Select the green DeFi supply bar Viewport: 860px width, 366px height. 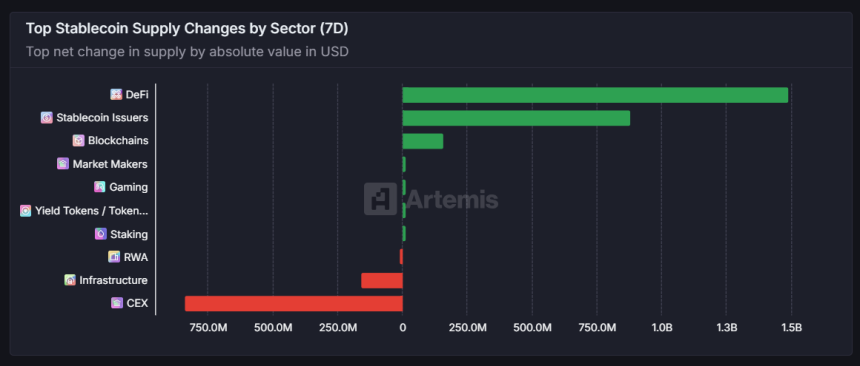[x=595, y=95]
